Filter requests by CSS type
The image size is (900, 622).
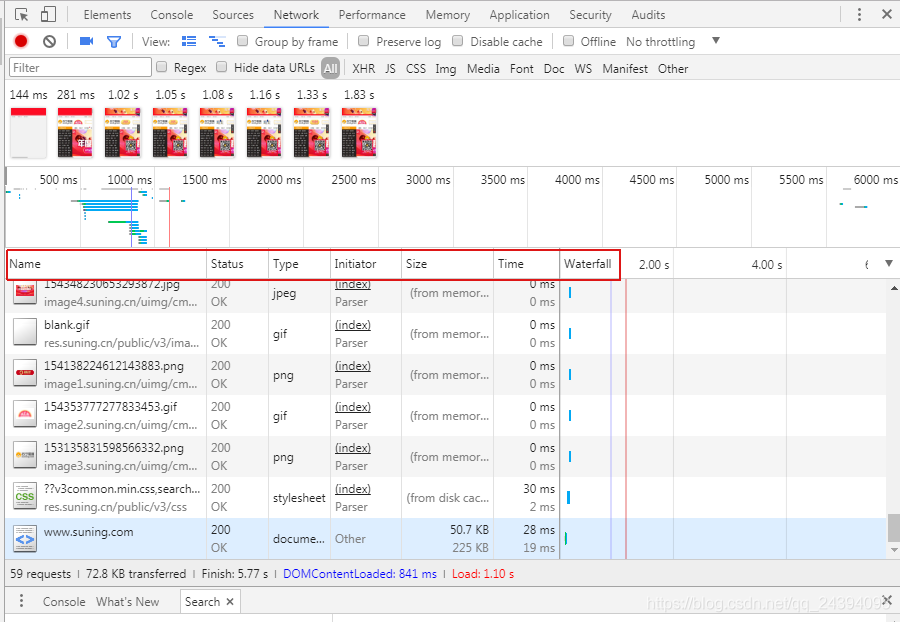[416, 68]
